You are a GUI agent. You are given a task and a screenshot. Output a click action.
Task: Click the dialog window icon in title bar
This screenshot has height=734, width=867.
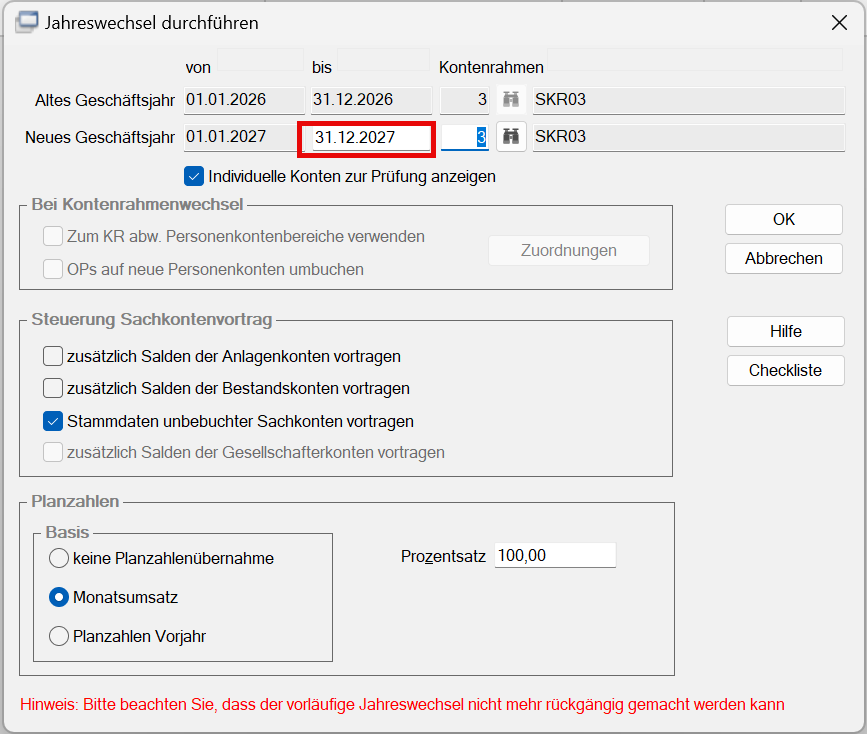27,23
